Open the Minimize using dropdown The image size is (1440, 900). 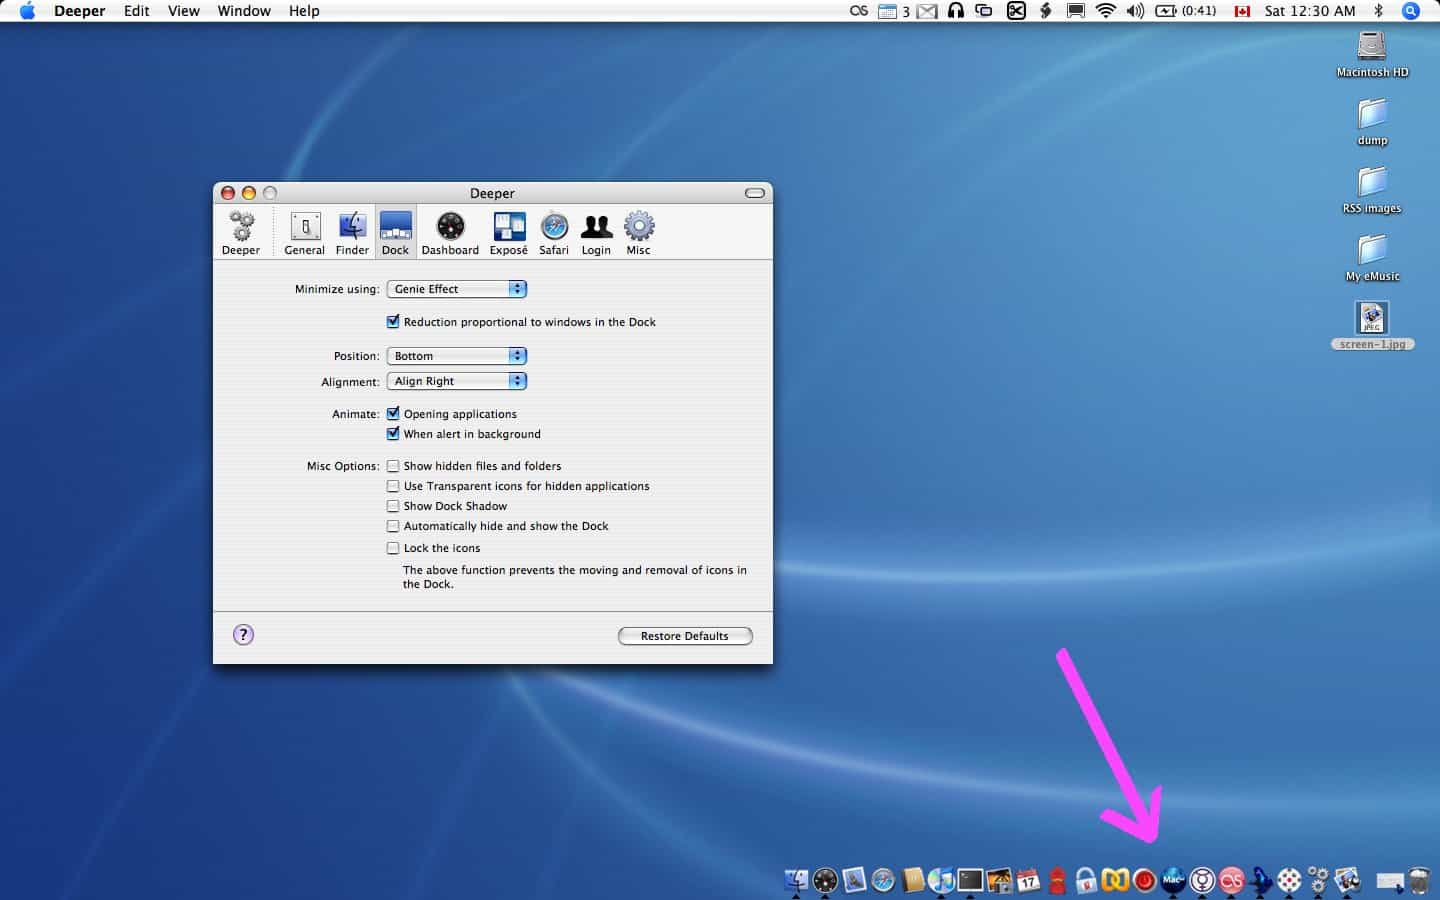[456, 288]
